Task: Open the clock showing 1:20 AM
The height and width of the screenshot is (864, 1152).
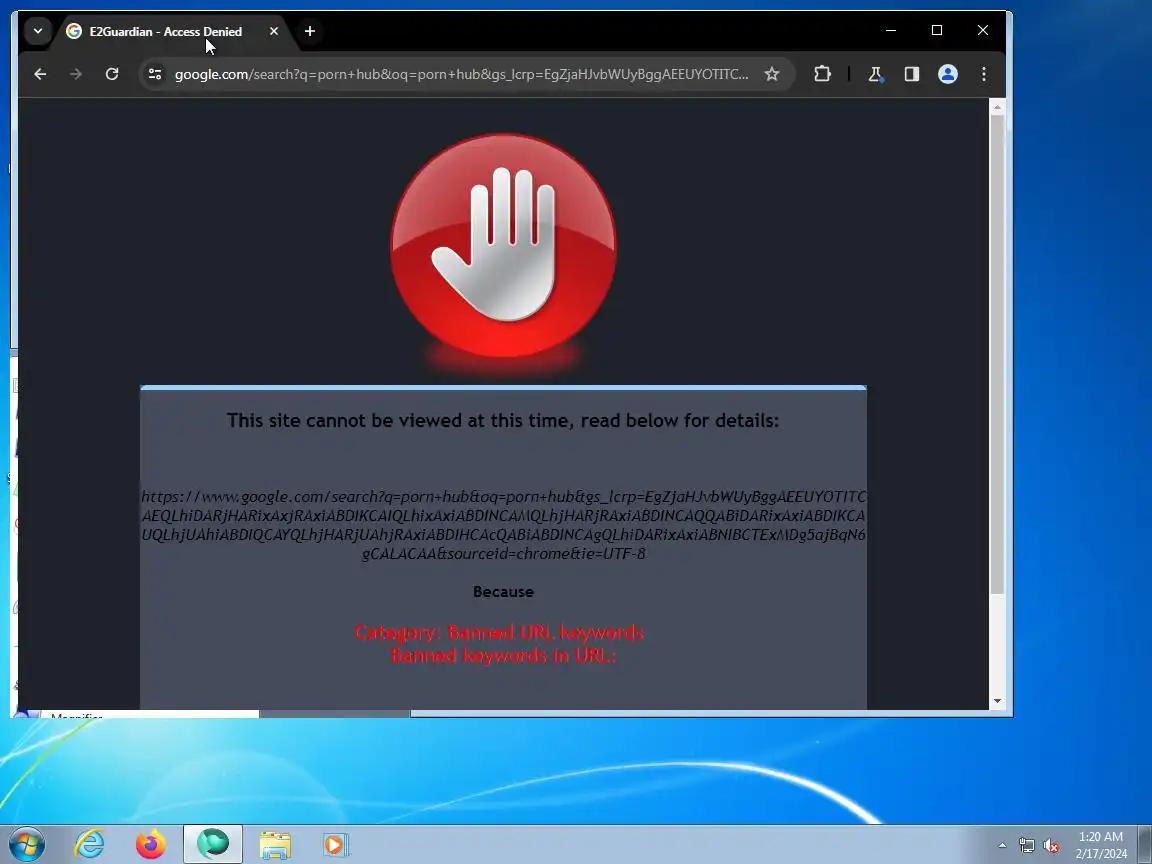Action: 1101,845
